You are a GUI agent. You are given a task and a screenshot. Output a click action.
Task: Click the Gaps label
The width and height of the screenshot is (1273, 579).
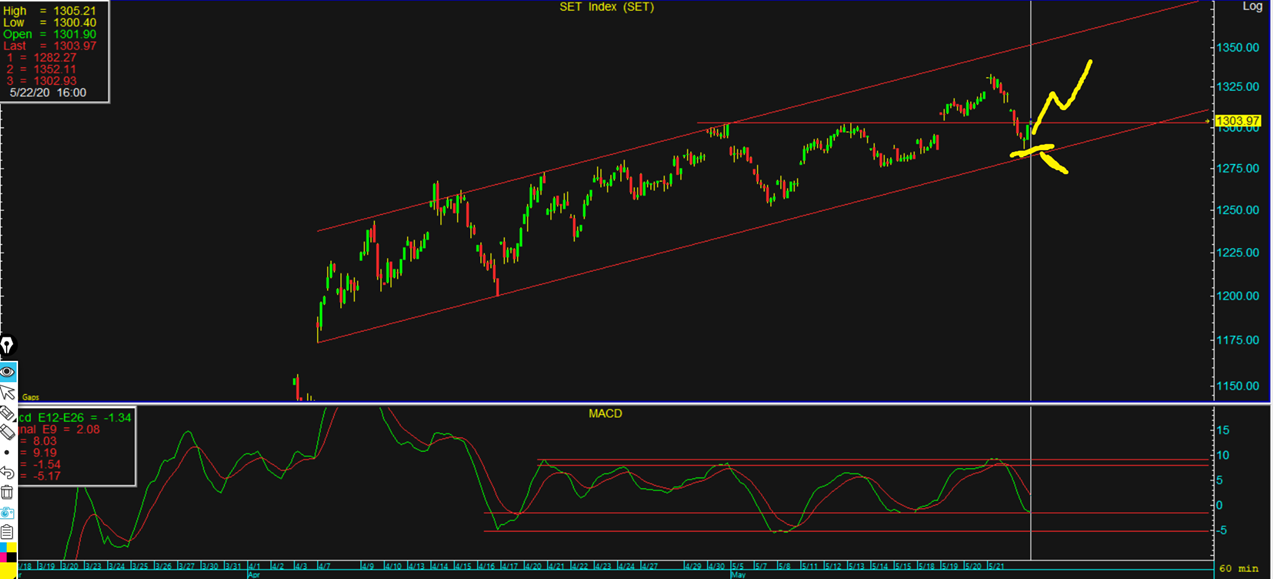(30, 397)
